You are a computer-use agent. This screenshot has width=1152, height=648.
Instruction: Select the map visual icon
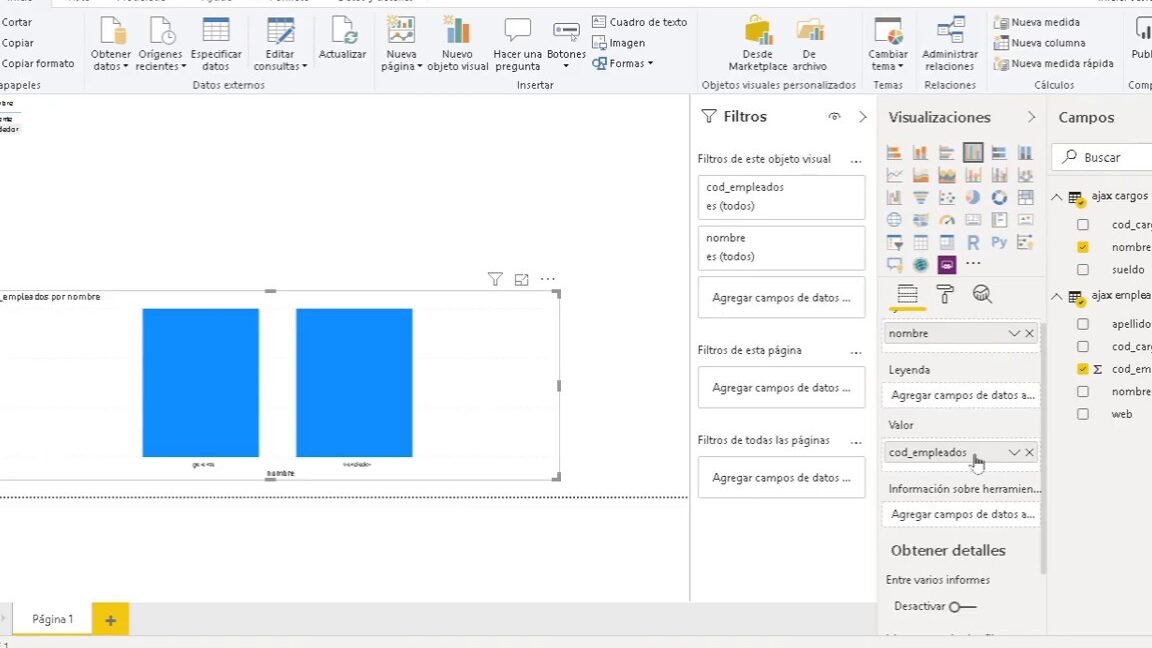click(x=895, y=219)
